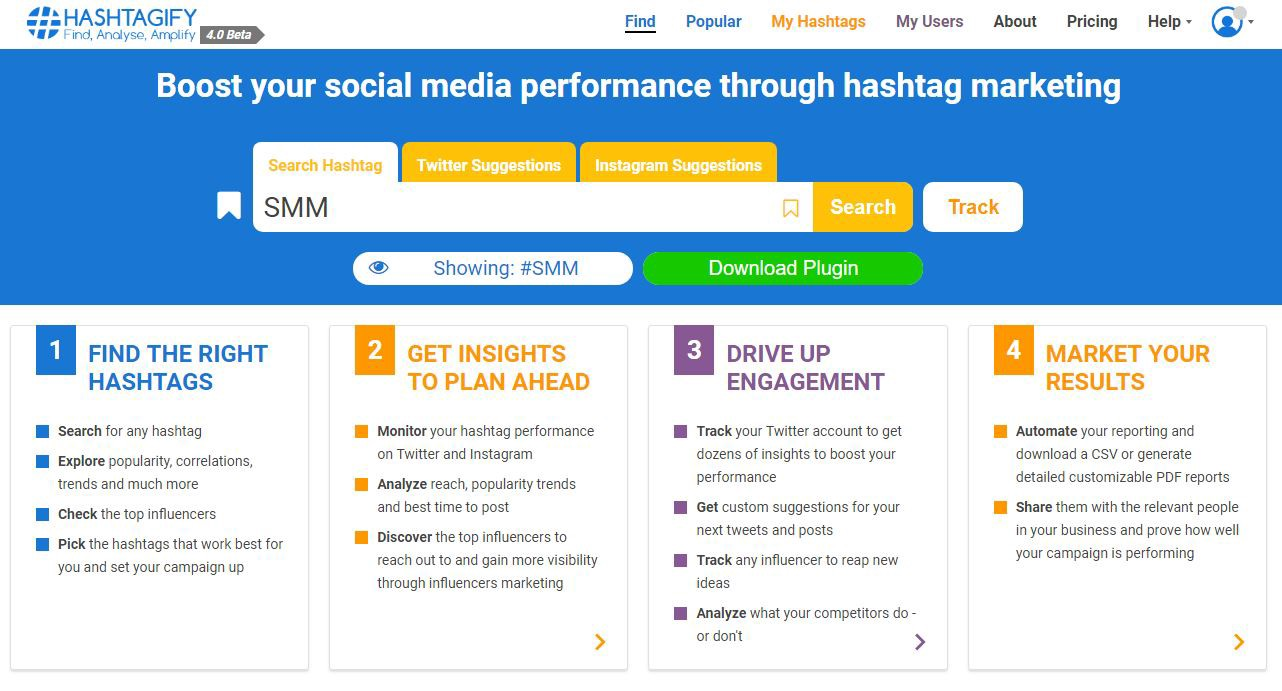Click the 4.0 Beta version badge

click(x=231, y=35)
